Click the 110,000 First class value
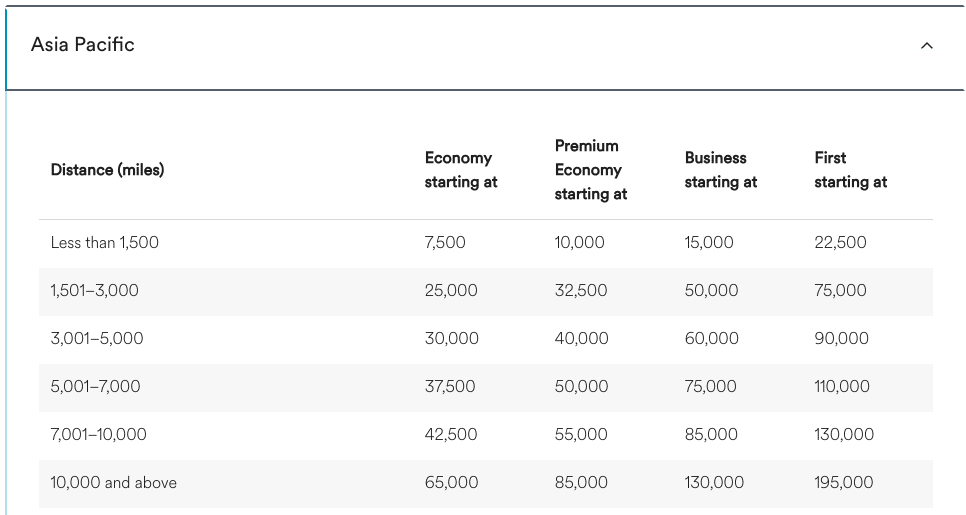The width and height of the screenshot is (966, 515). click(x=844, y=387)
